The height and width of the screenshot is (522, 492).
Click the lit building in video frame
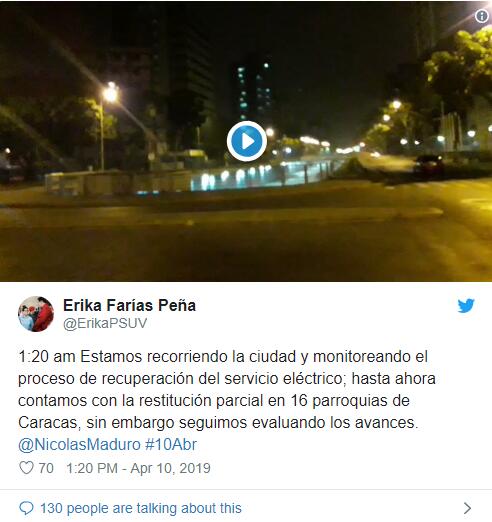[254, 90]
